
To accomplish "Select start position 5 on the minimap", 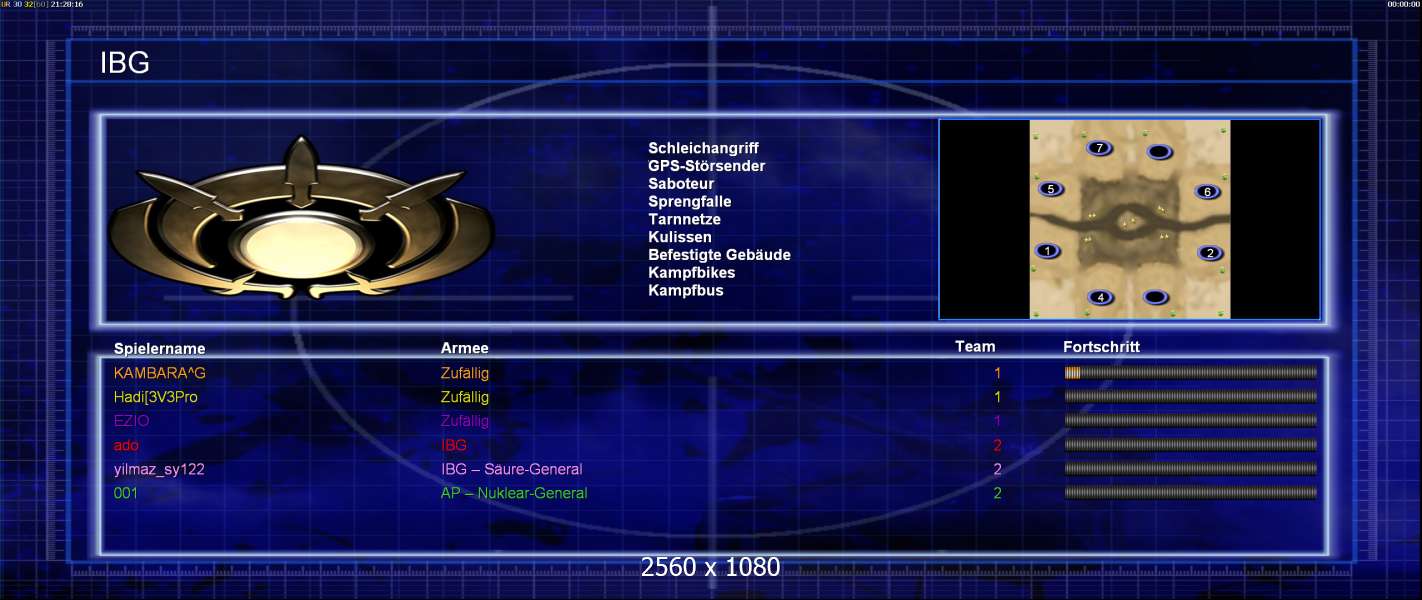I will [1050, 188].
